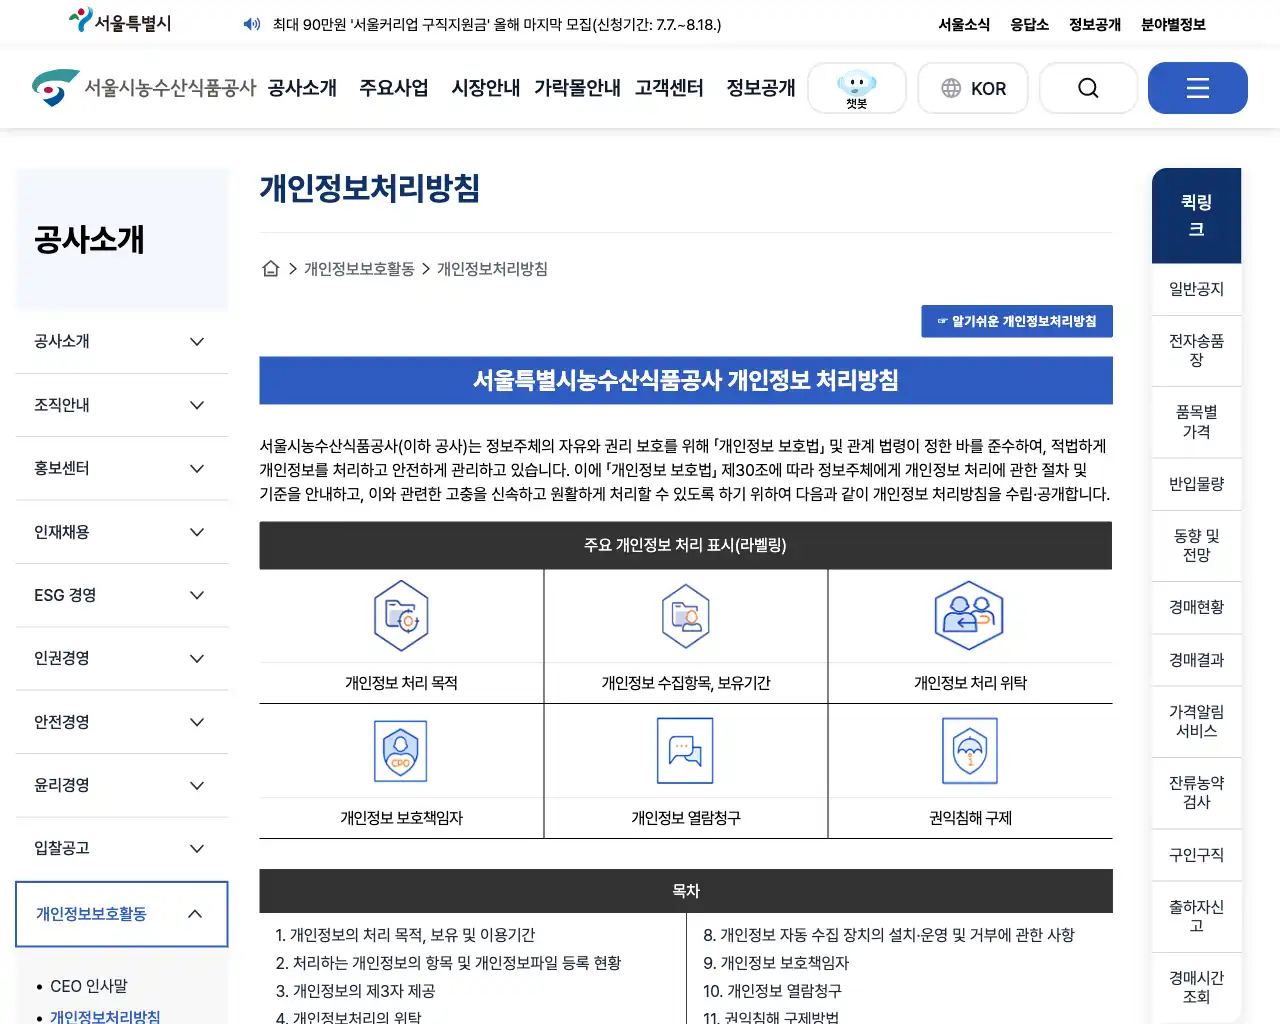The image size is (1280, 1024).
Task: Open the 가격알림 서비스 quick link
Action: (1197, 721)
